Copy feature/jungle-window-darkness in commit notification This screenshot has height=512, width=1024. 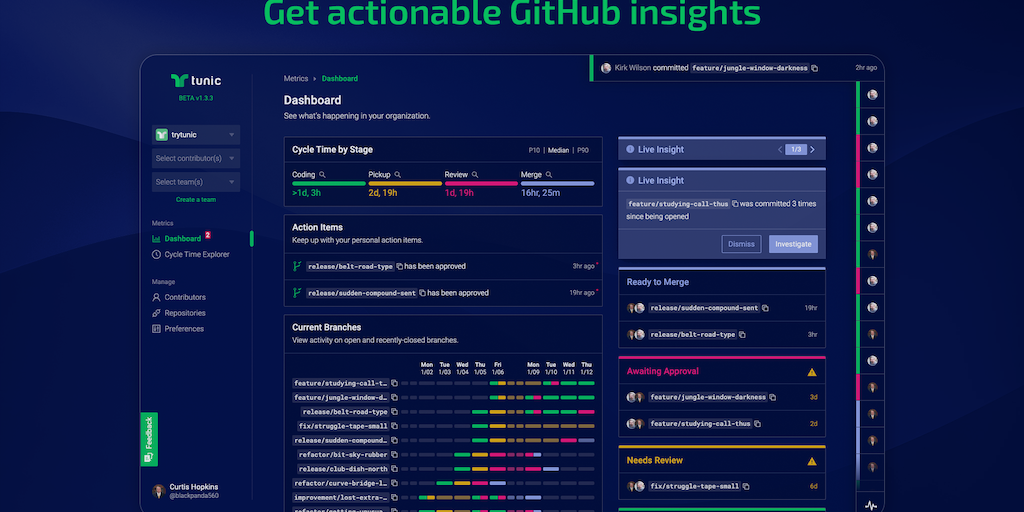(814, 68)
